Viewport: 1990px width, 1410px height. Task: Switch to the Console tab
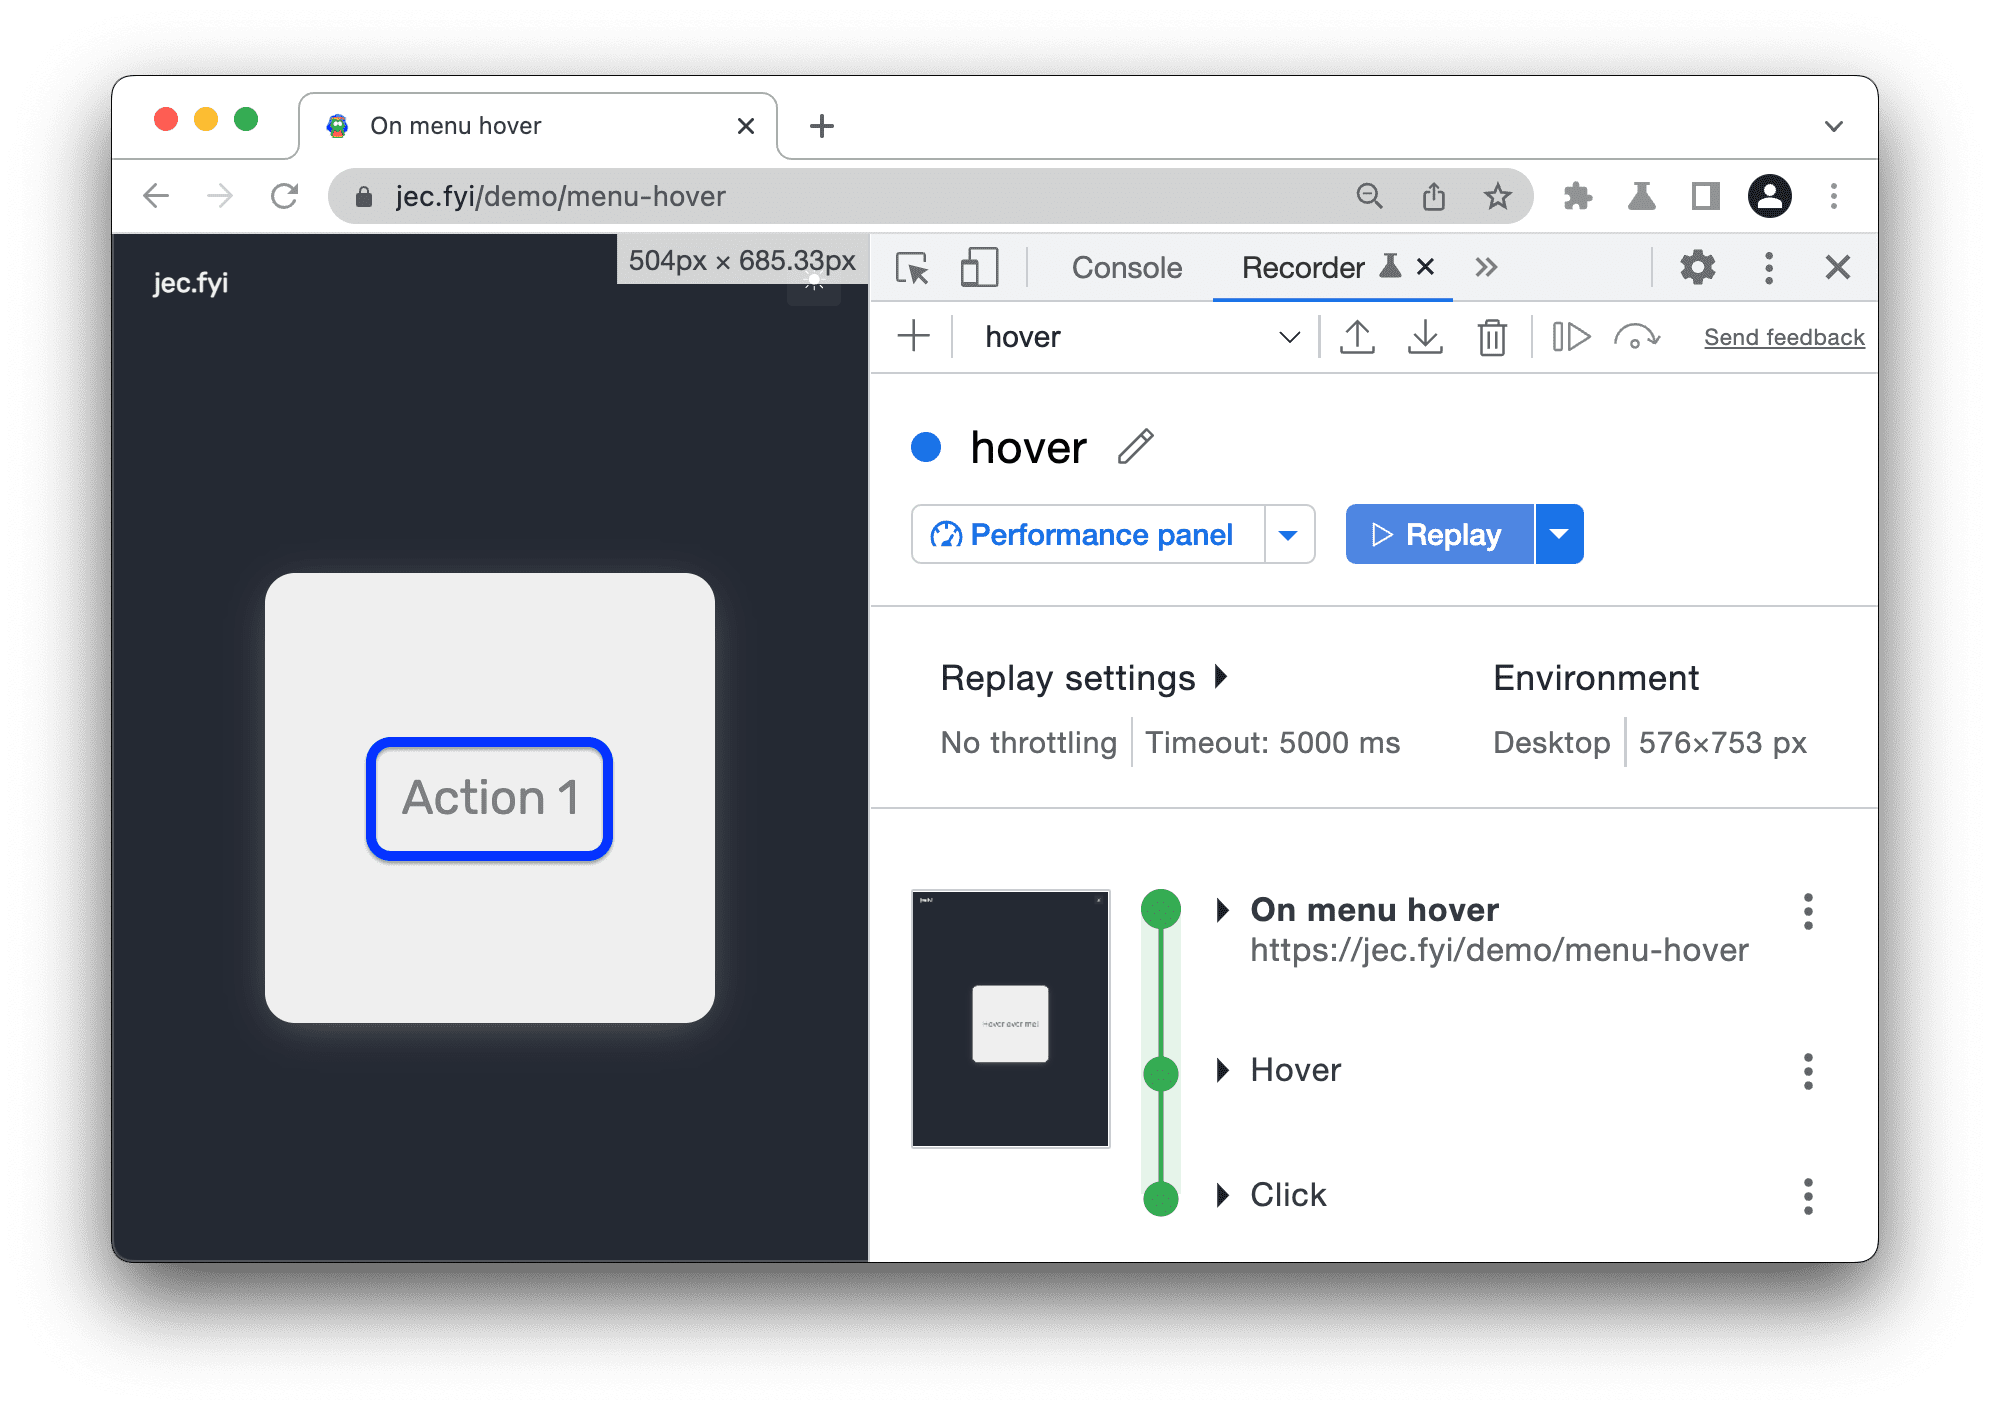[x=1126, y=269]
